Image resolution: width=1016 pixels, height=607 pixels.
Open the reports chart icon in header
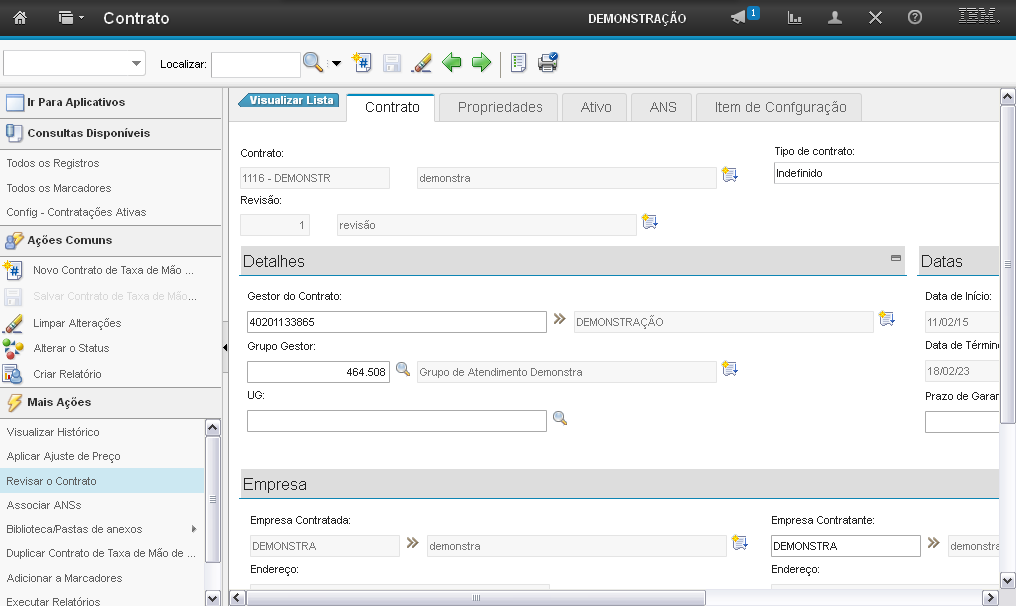[795, 18]
